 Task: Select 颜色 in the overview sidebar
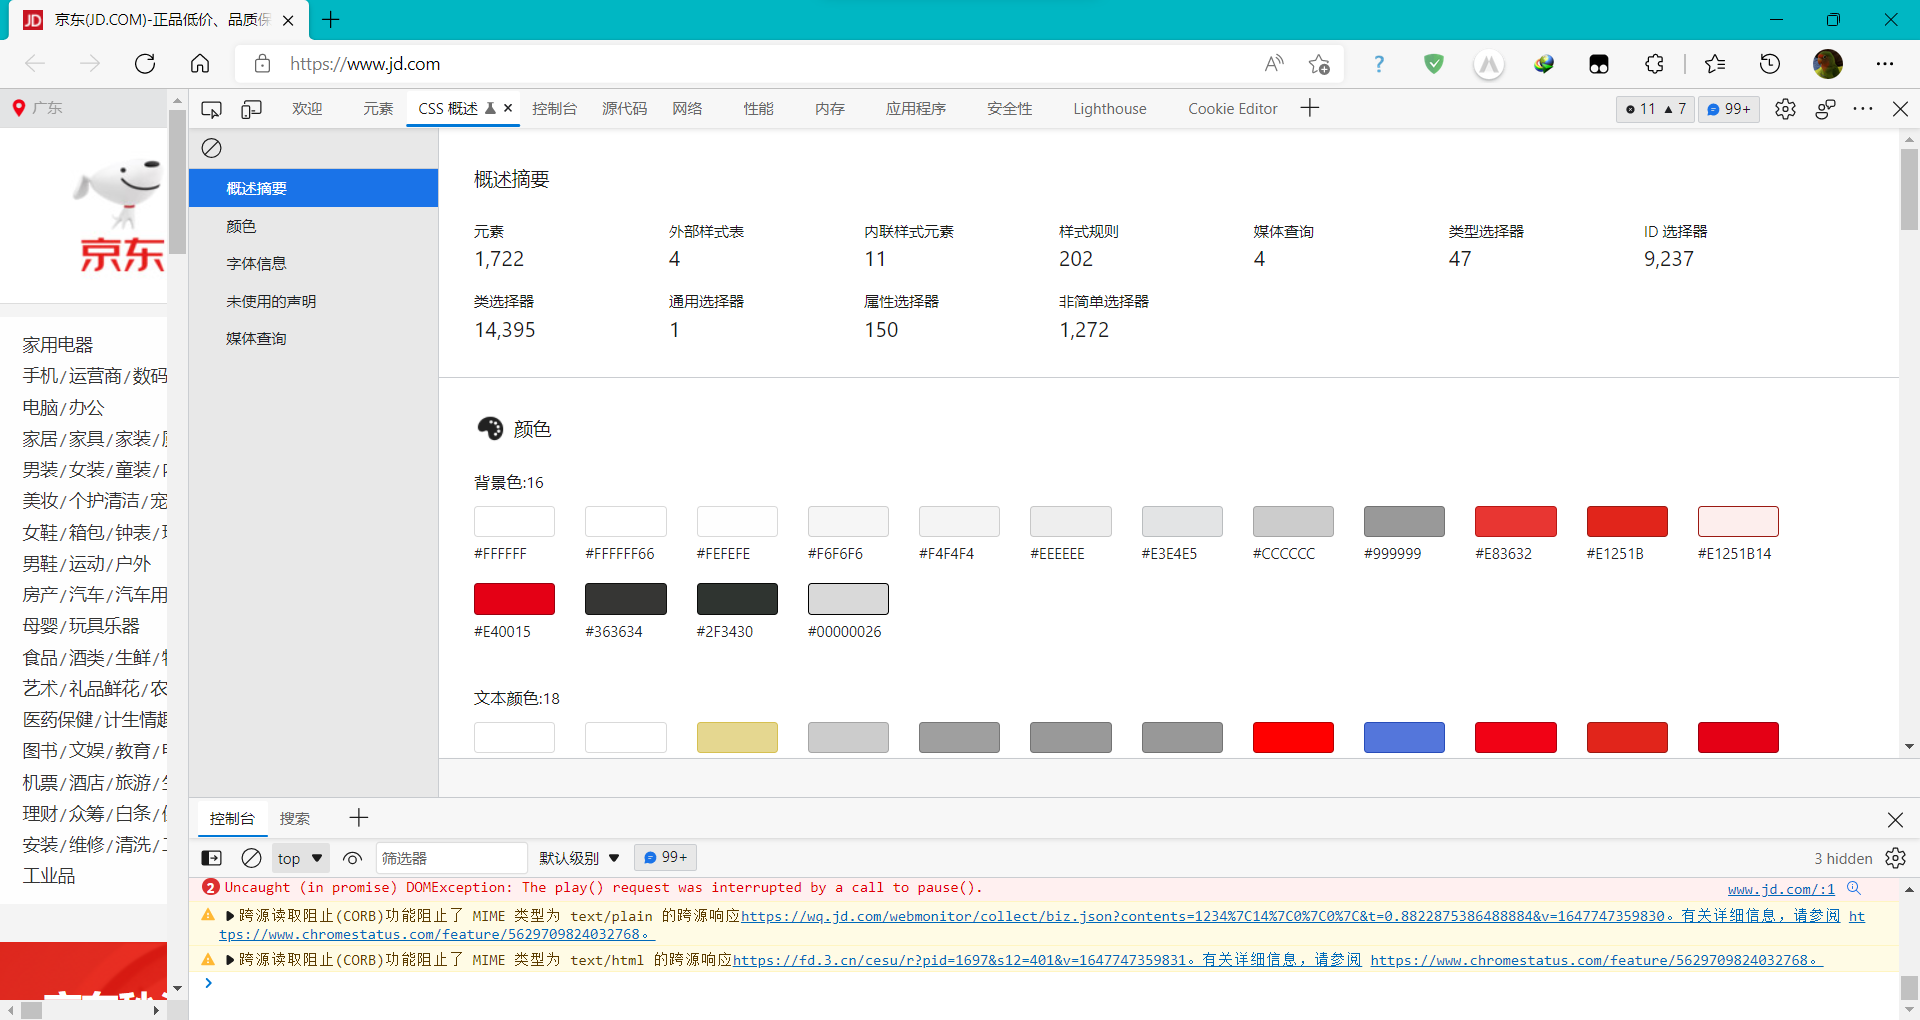coord(314,227)
